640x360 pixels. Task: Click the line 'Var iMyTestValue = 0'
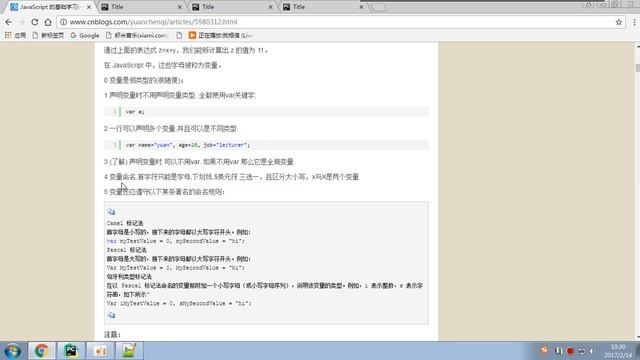coord(179,303)
